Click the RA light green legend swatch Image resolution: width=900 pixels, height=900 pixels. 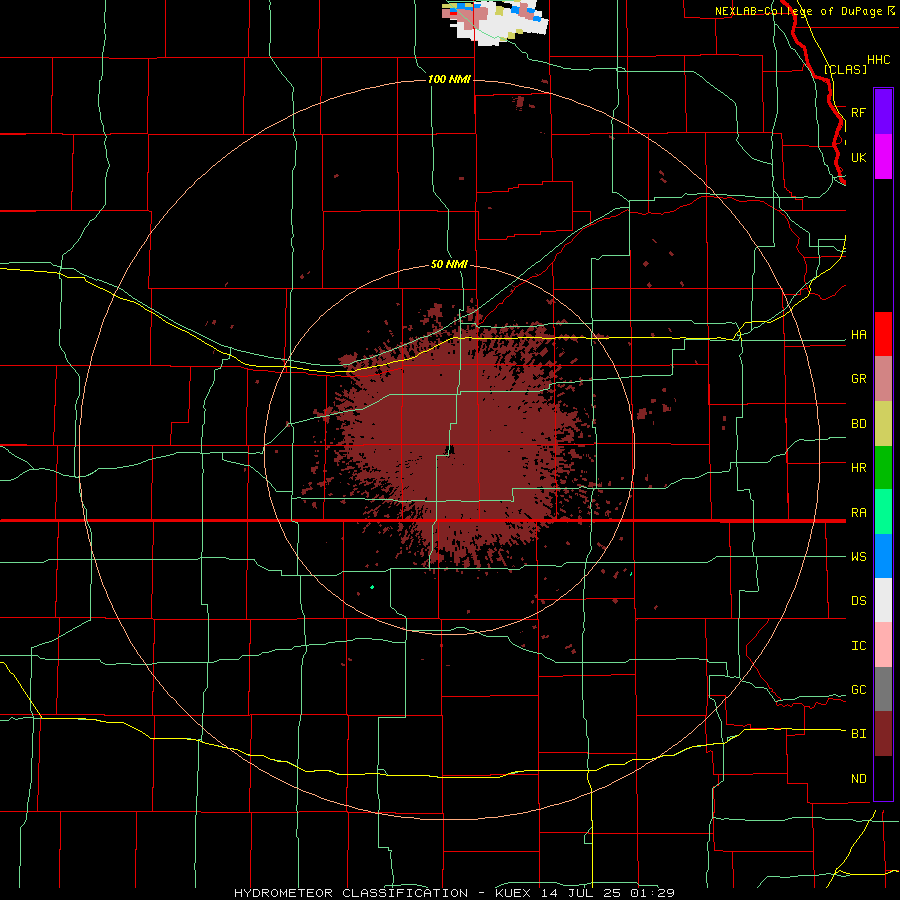(883, 512)
